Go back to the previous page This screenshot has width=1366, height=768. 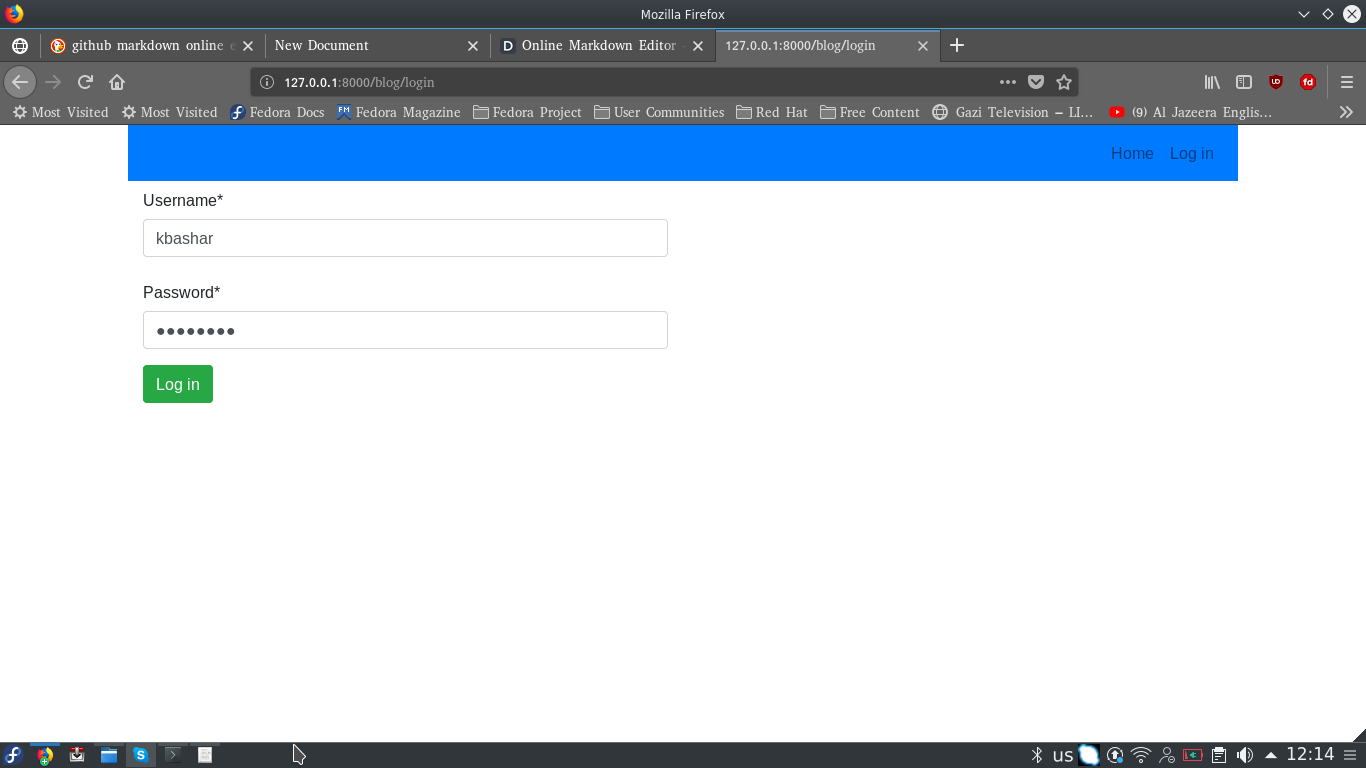click(20, 82)
